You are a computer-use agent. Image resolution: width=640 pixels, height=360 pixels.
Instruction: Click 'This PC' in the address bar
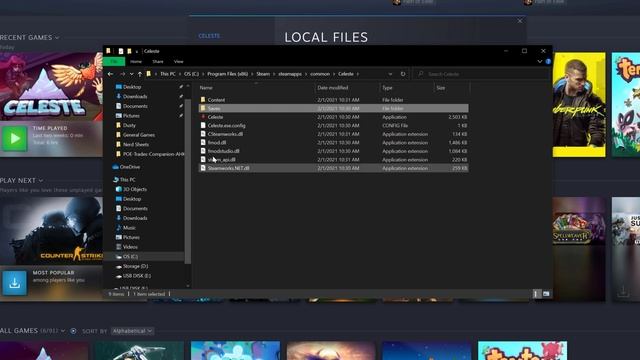167,74
